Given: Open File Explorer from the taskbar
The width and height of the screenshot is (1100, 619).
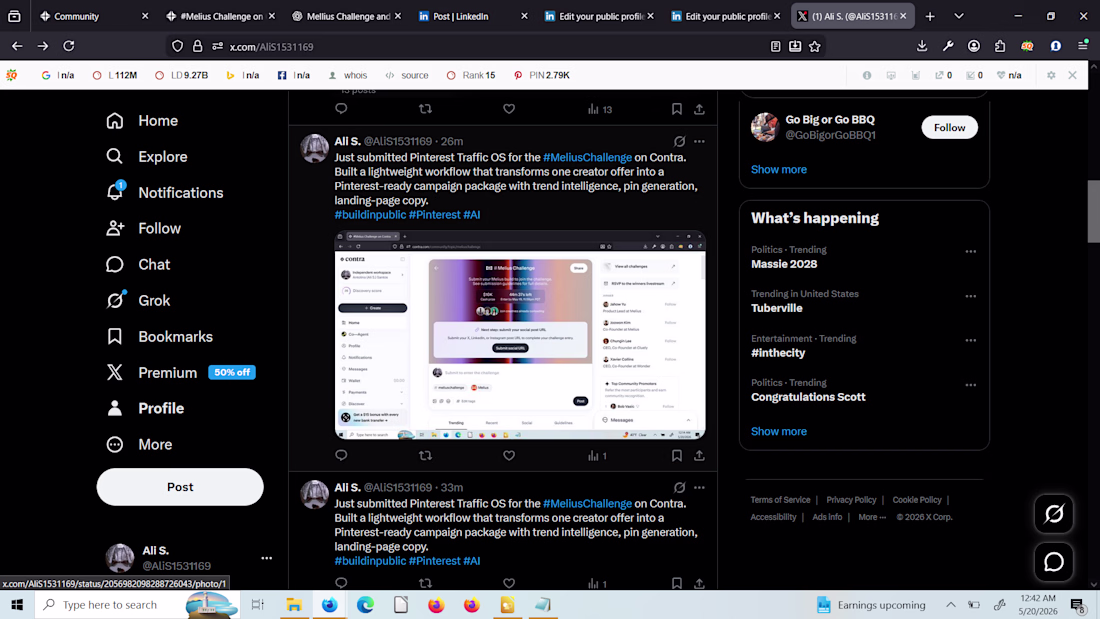Looking at the screenshot, I should click(x=293, y=604).
